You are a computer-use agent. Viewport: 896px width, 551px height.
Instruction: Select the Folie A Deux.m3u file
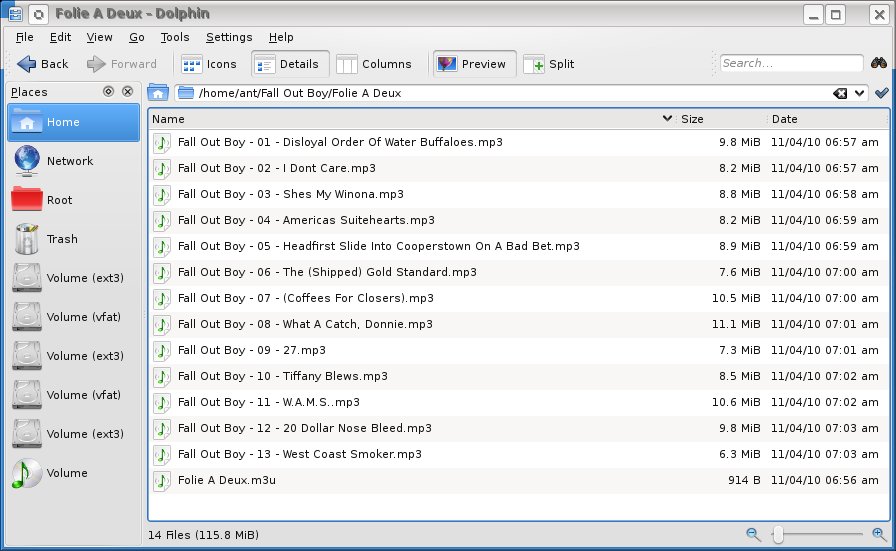click(226, 480)
